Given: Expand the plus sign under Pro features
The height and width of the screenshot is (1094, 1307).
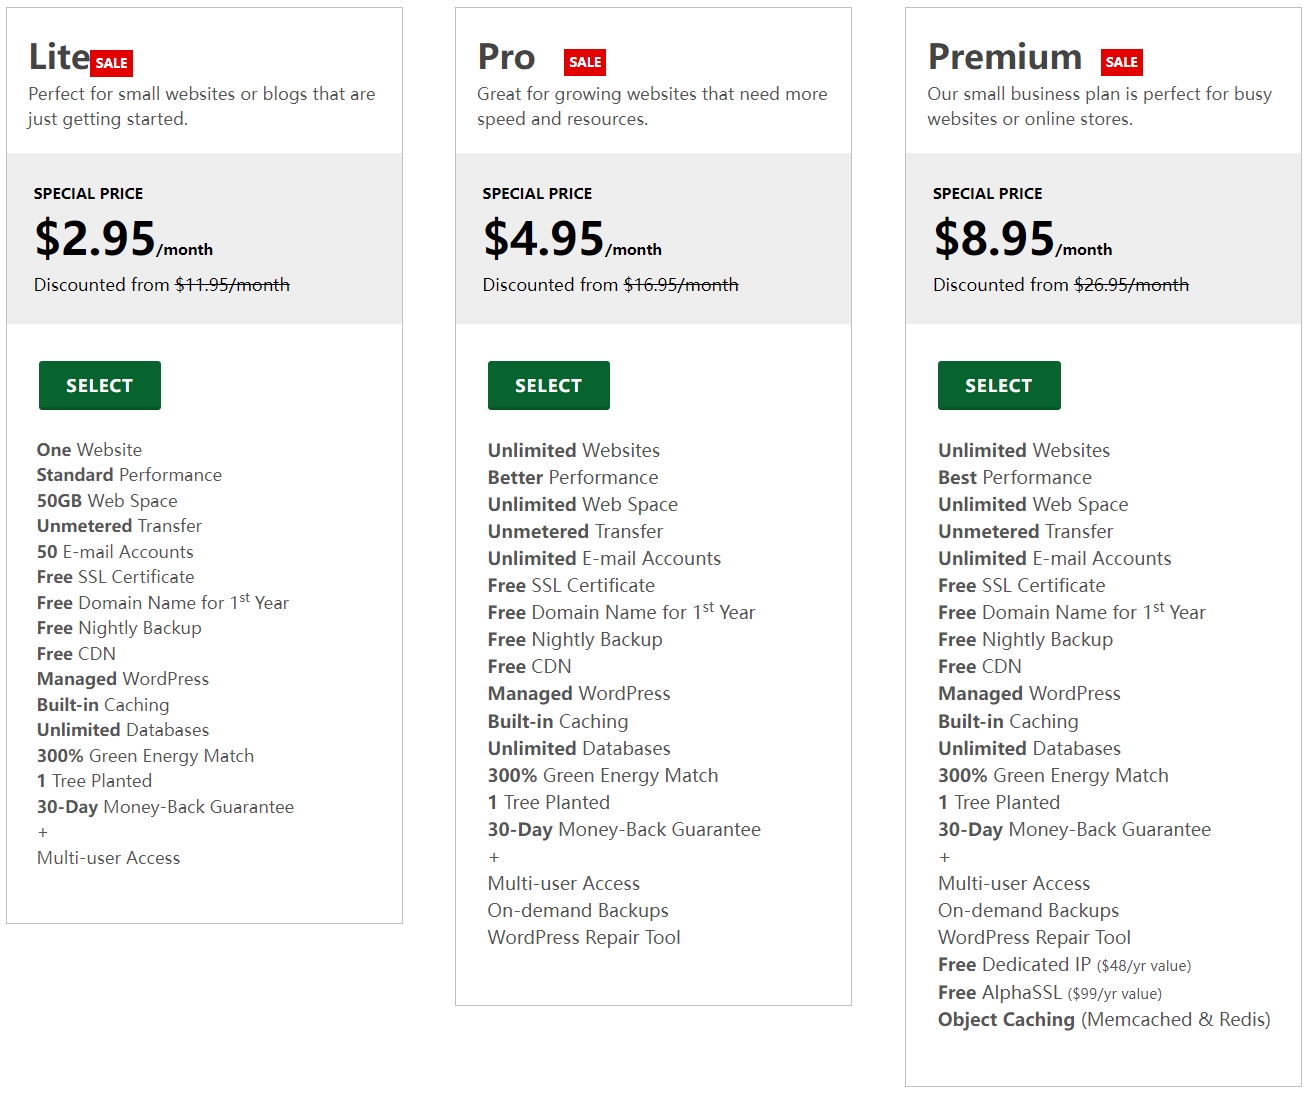Looking at the screenshot, I should click(494, 857).
